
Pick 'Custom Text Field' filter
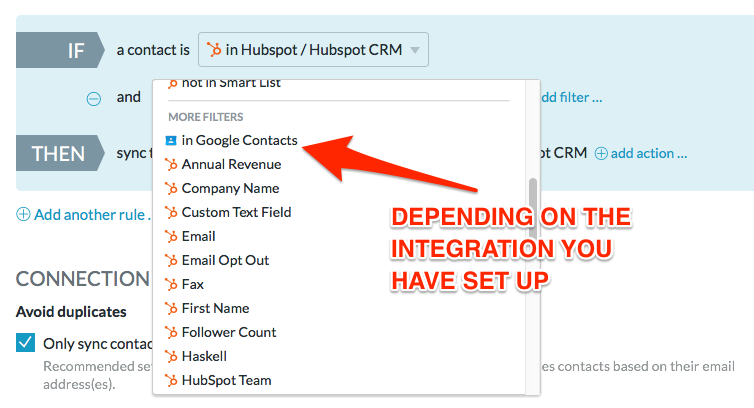click(237, 213)
